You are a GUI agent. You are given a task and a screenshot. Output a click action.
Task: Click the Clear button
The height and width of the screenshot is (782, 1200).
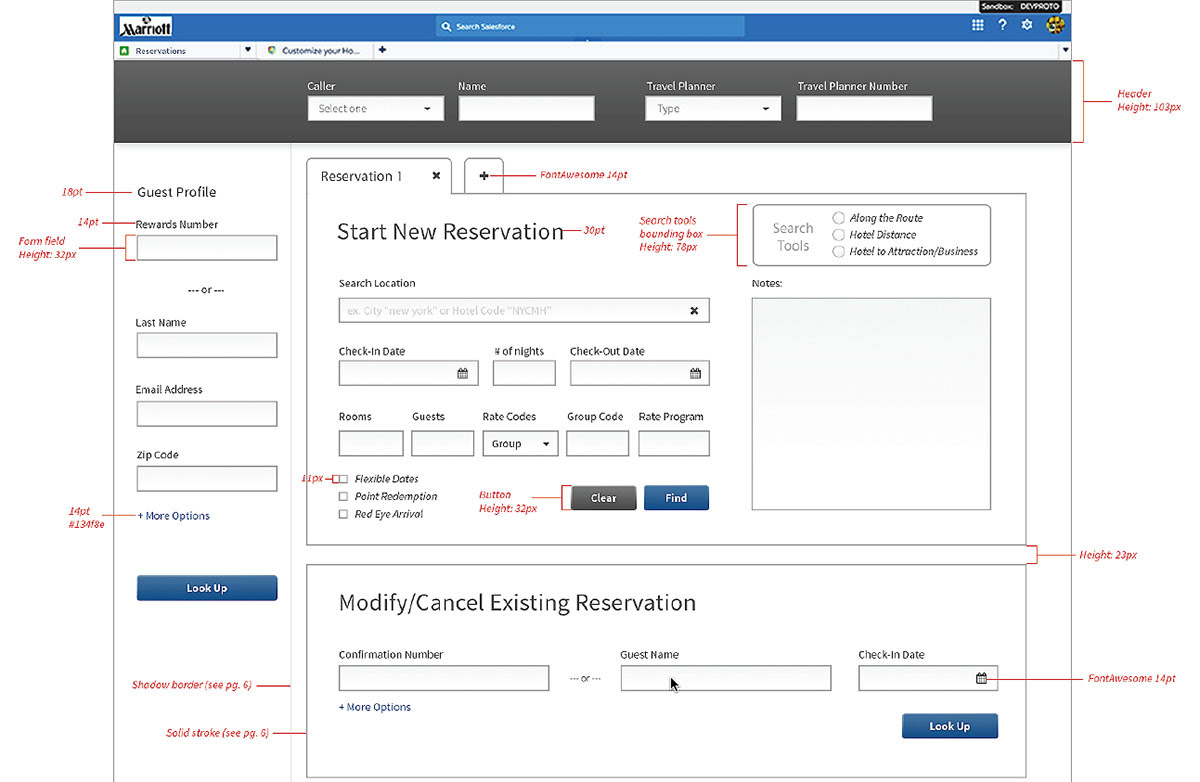coord(604,498)
